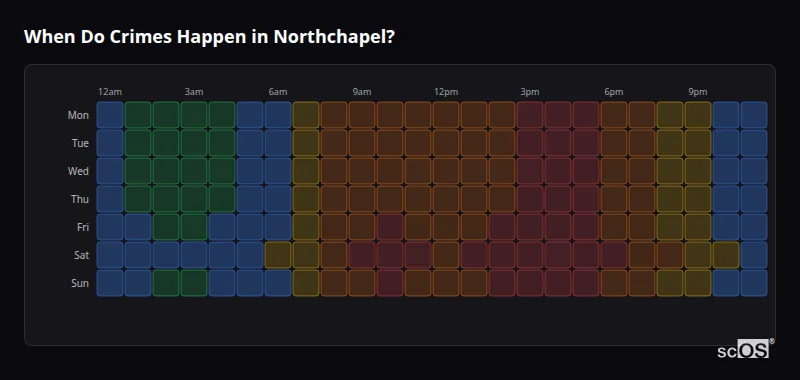Click the 12pm column header

[446, 92]
